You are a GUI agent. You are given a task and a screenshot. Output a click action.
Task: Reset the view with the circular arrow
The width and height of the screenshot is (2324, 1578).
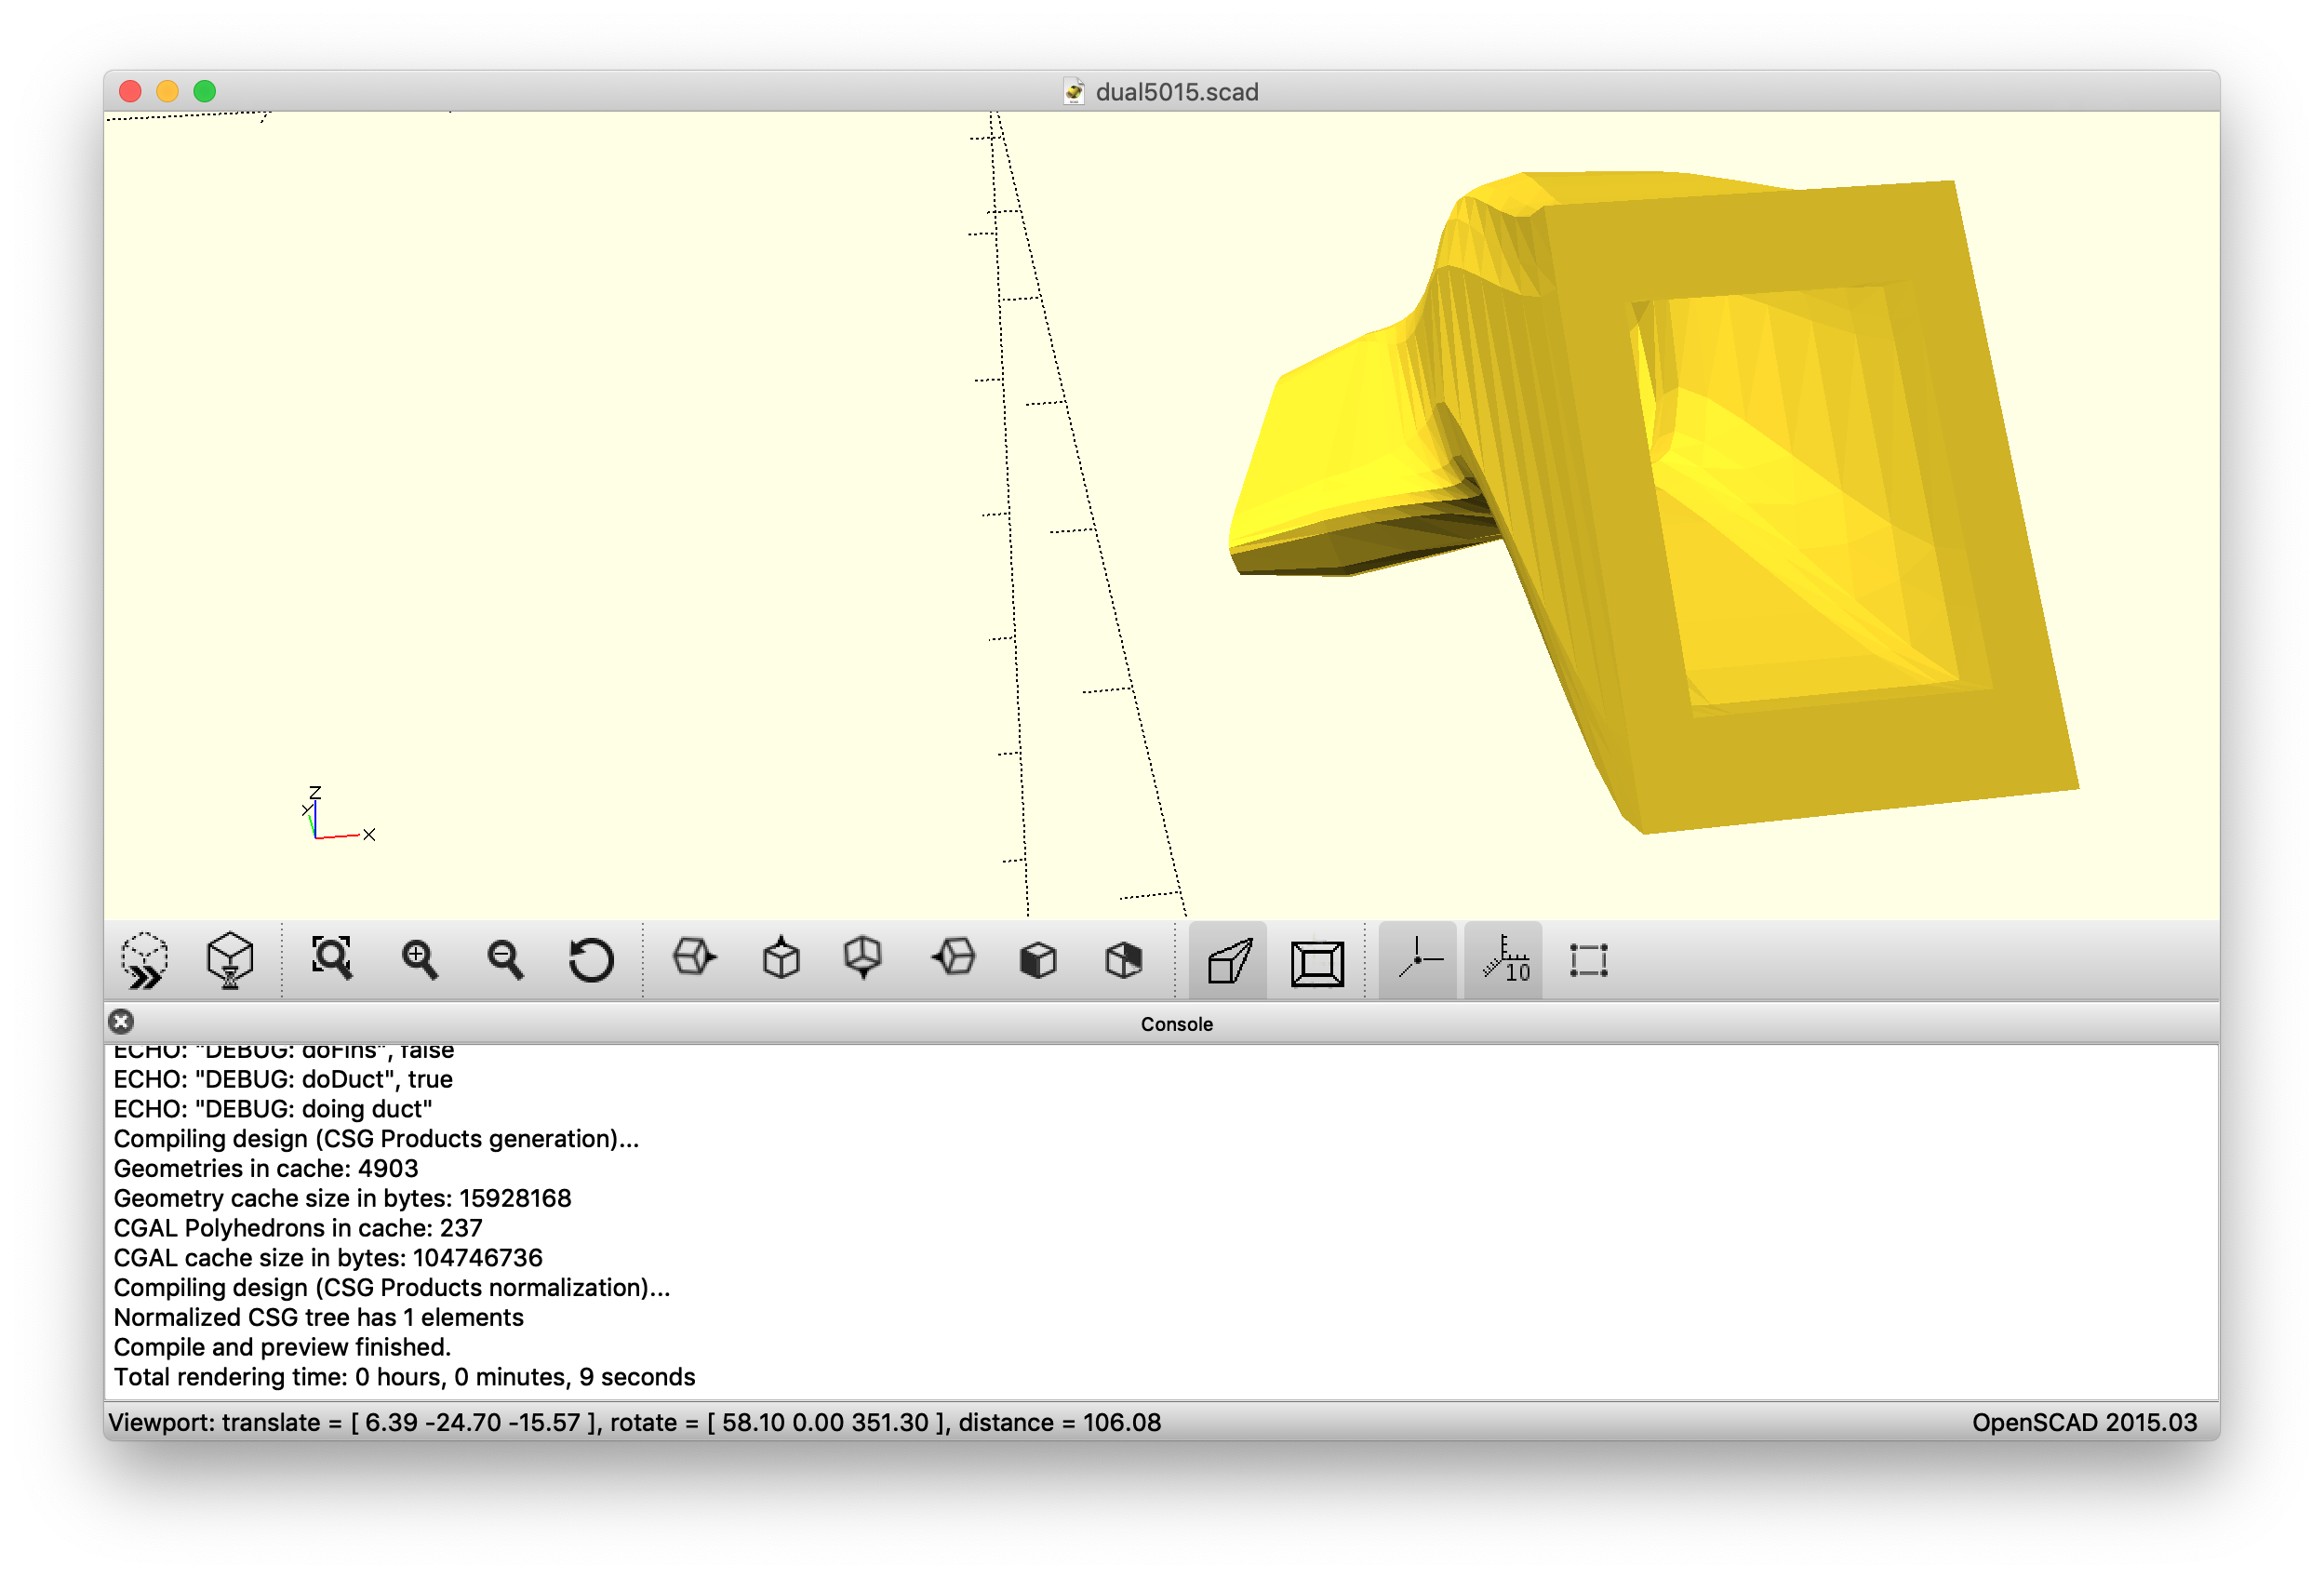(591, 960)
